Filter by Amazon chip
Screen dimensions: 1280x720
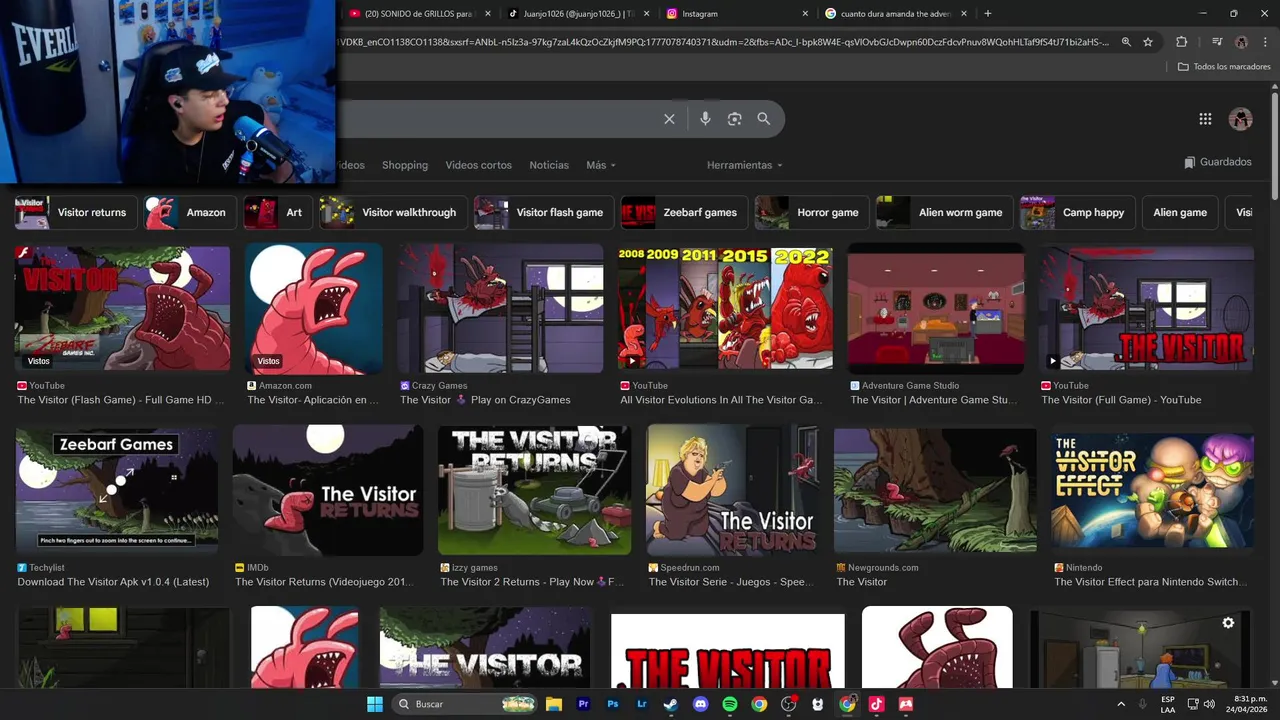[x=190, y=212]
